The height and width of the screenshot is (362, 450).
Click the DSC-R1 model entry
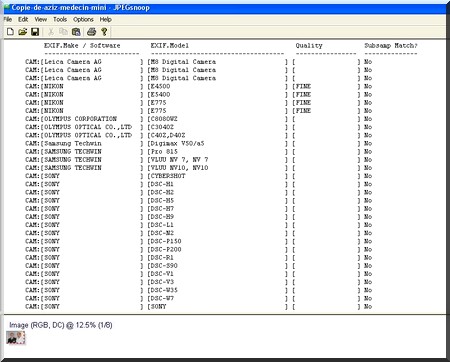[x=162, y=258]
